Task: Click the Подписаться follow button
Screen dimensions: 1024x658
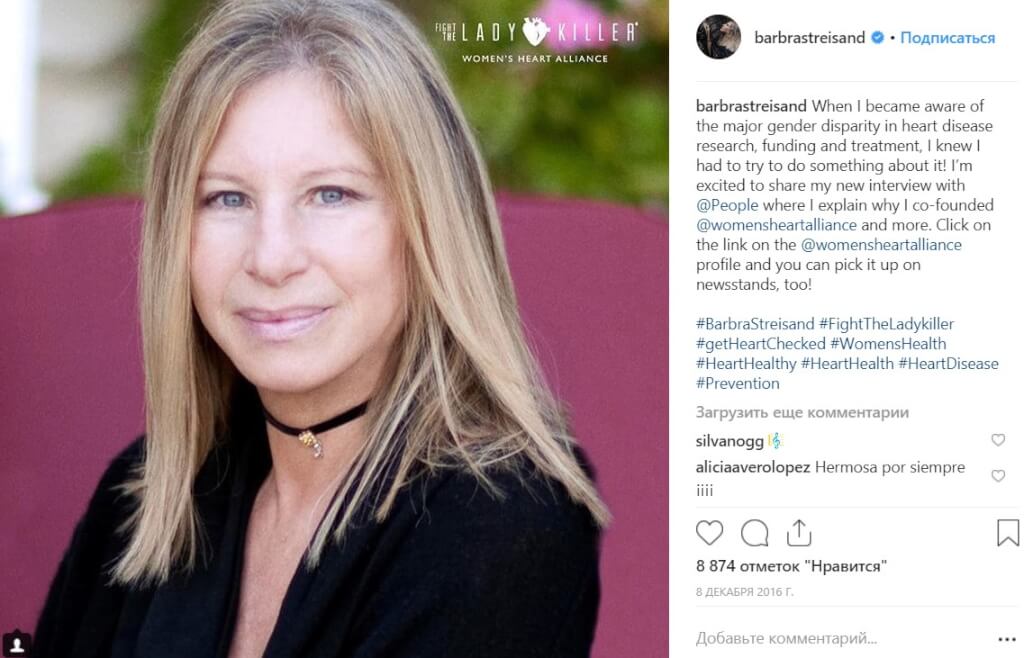Action: (948, 38)
